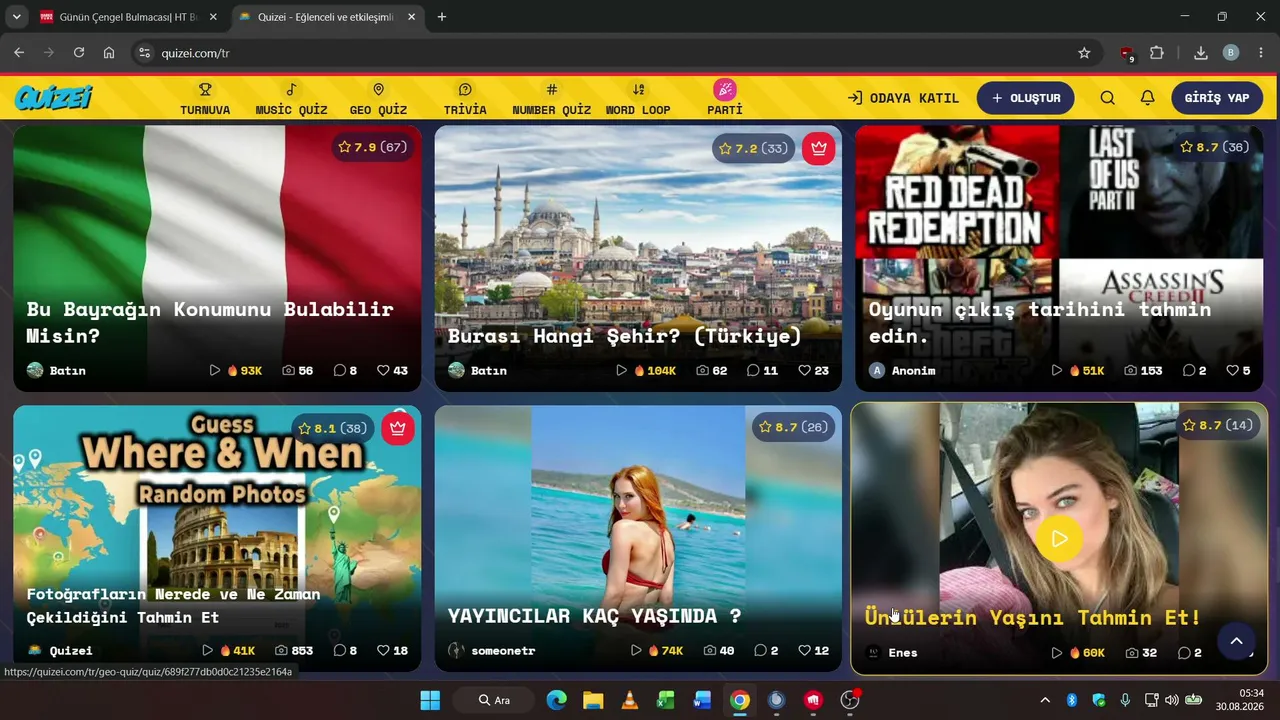The image size is (1280, 720).
Task: Play the Ünlülerin Yaşını Tahmin Et quiz
Action: point(1059,539)
